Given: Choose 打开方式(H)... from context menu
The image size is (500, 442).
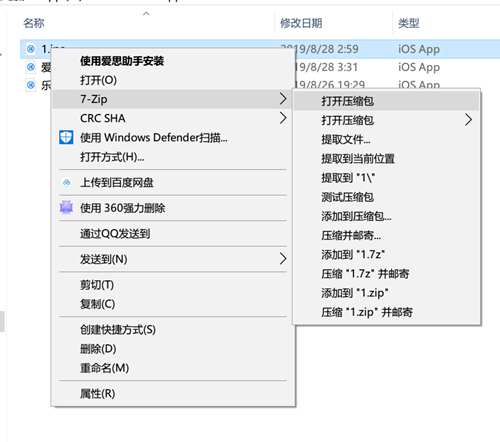Looking at the screenshot, I should click(x=112, y=157).
